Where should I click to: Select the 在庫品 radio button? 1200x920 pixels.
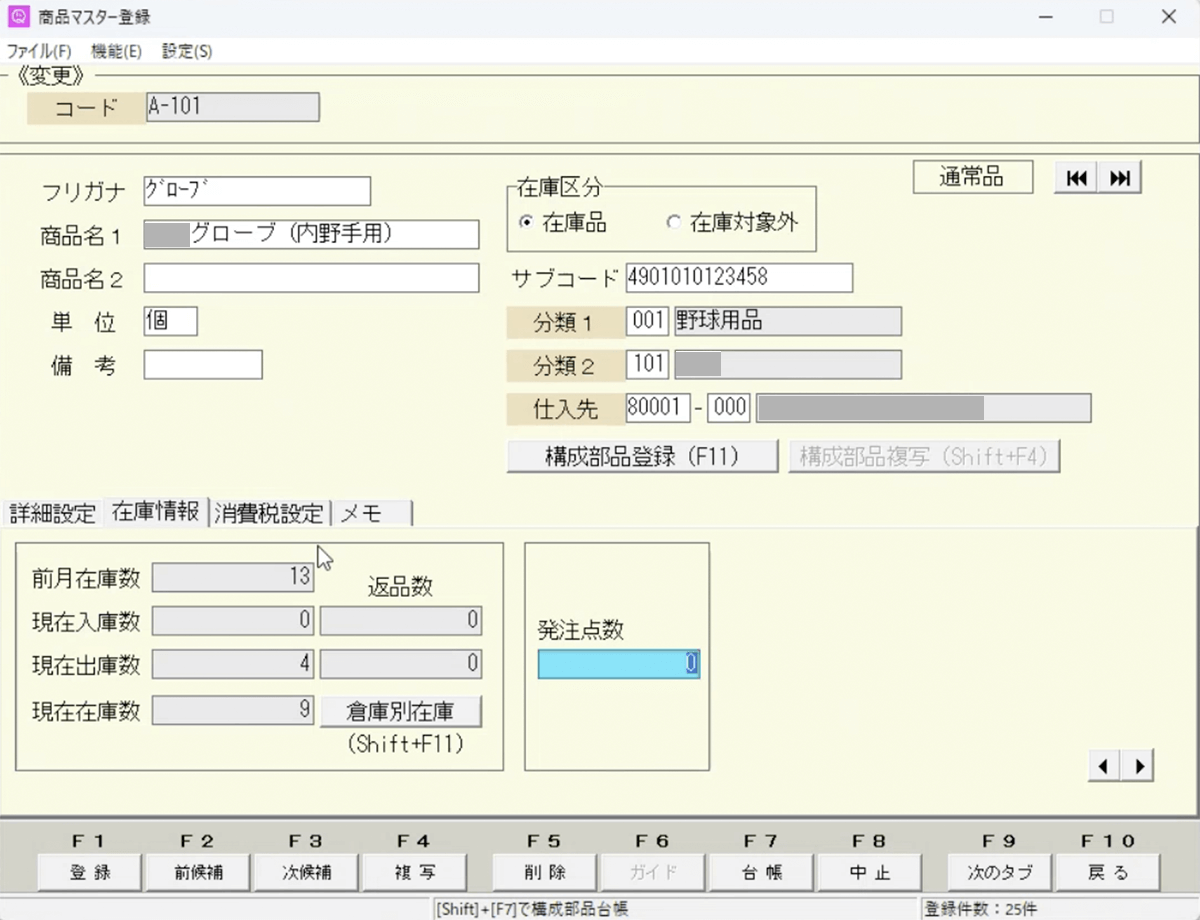click(526, 223)
